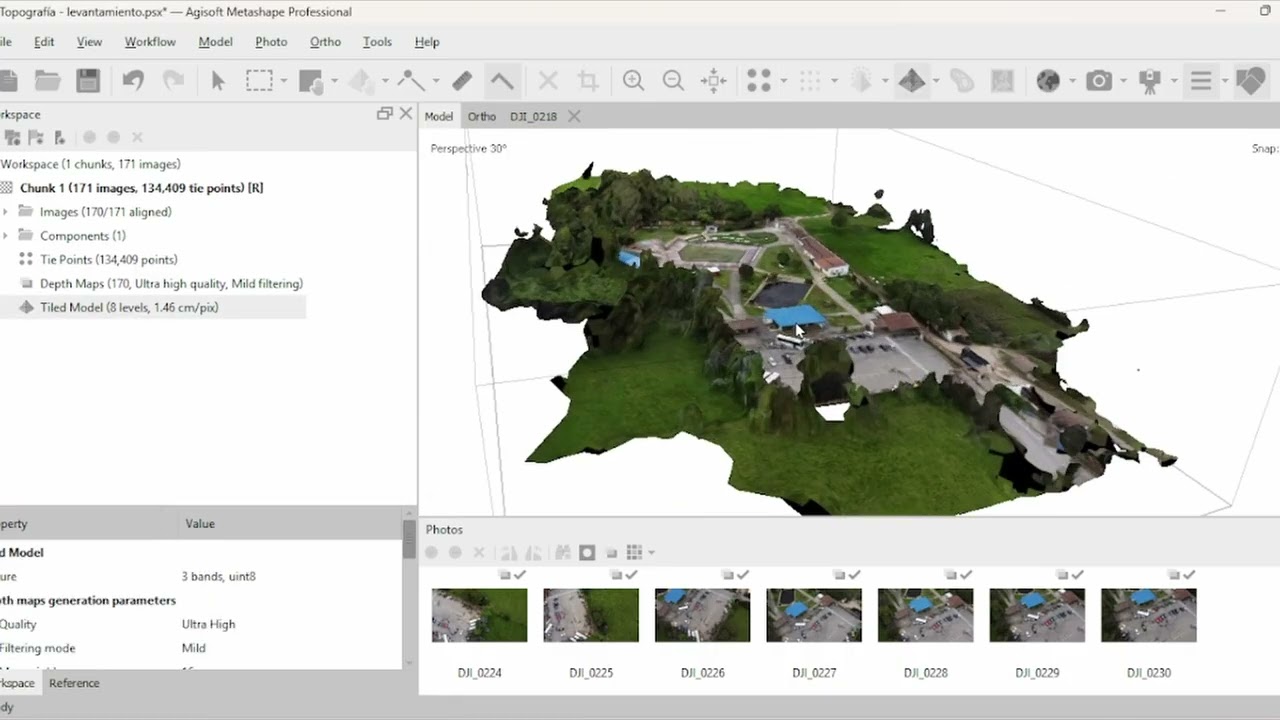Viewport: 1280px width, 720px height.
Task: Select the Rectangle Selection tool
Action: (x=259, y=81)
